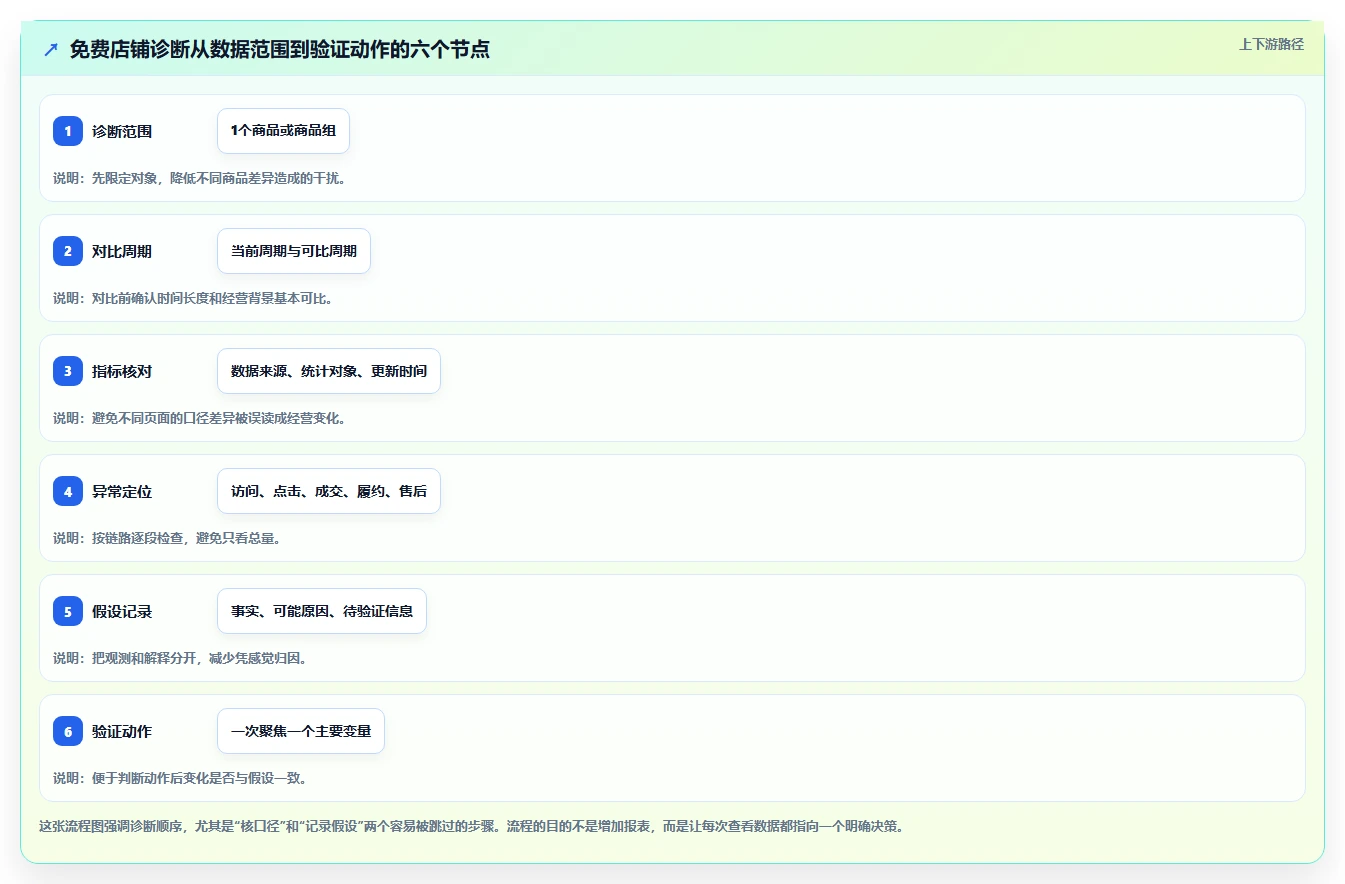Click the 异常定位 step label
The height and width of the screenshot is (884, 1345).
click(122, 491)
